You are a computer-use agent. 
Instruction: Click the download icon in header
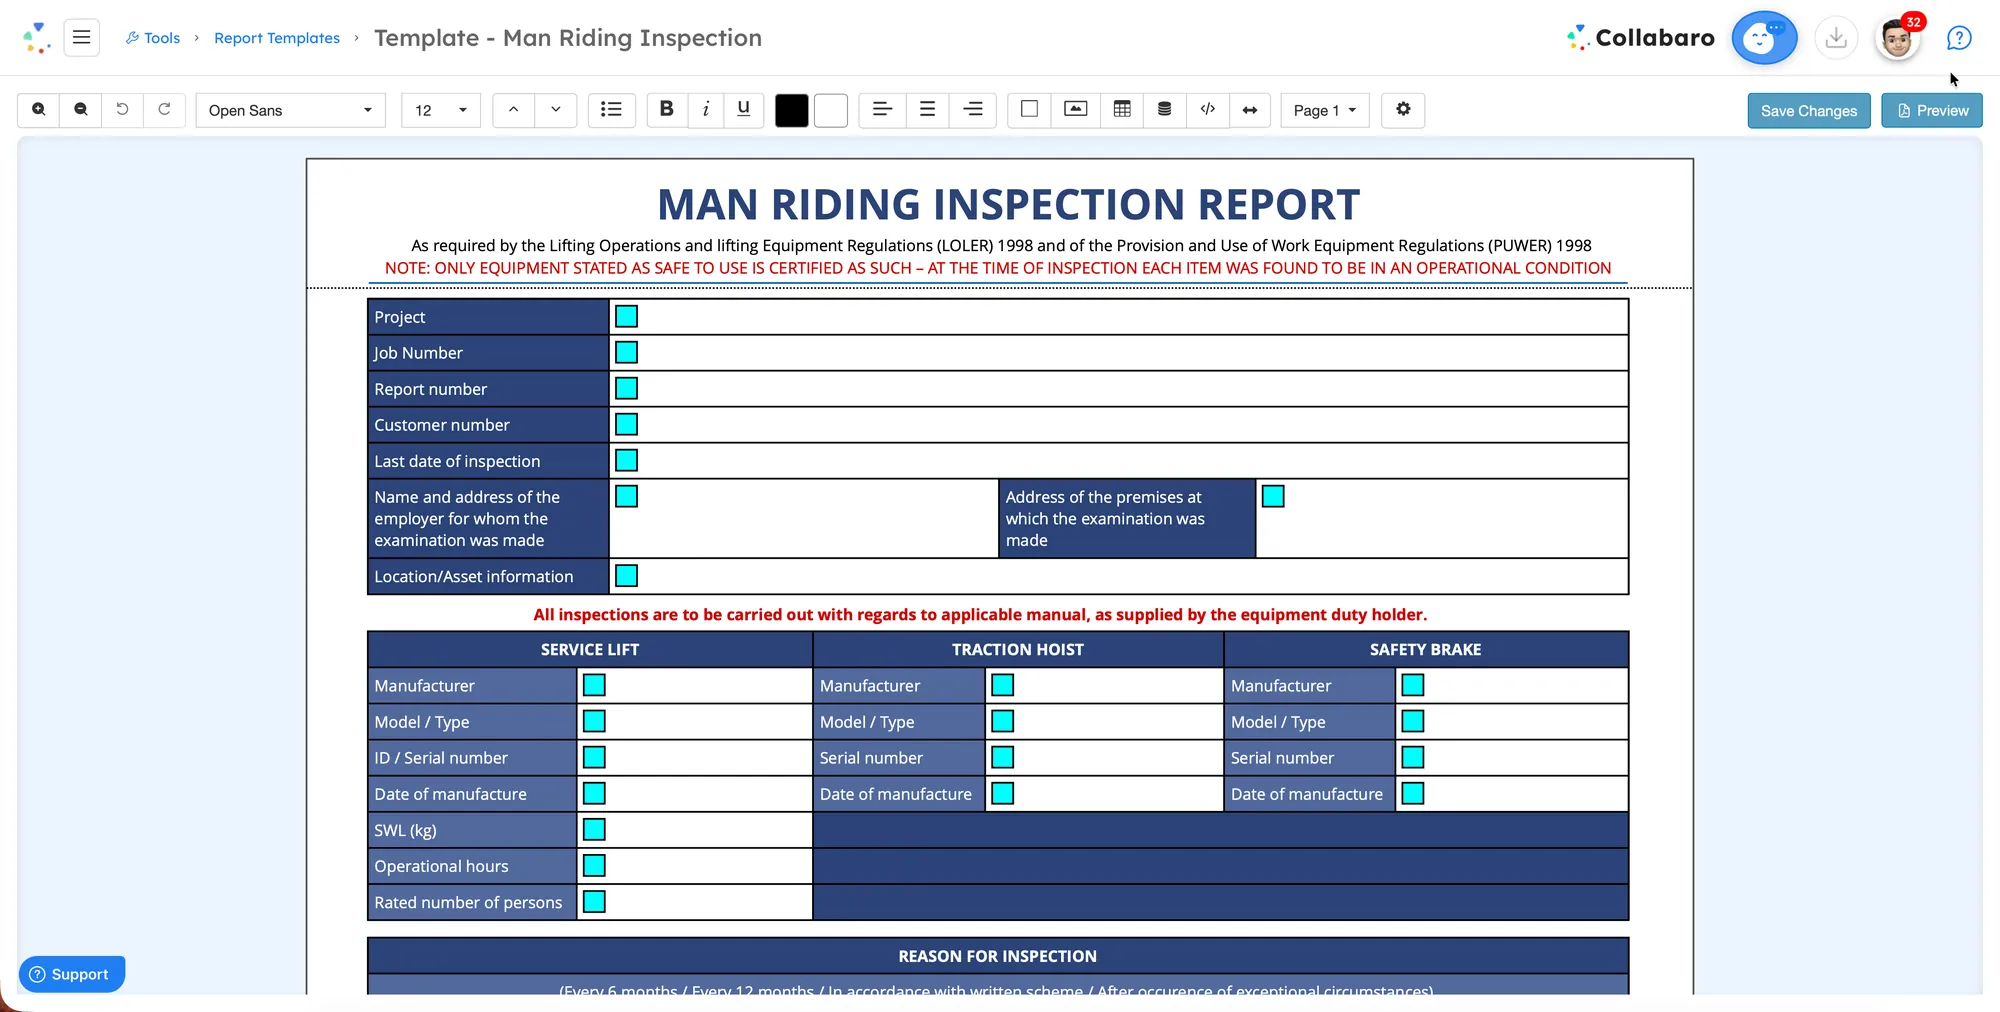tap(1836, 38)
